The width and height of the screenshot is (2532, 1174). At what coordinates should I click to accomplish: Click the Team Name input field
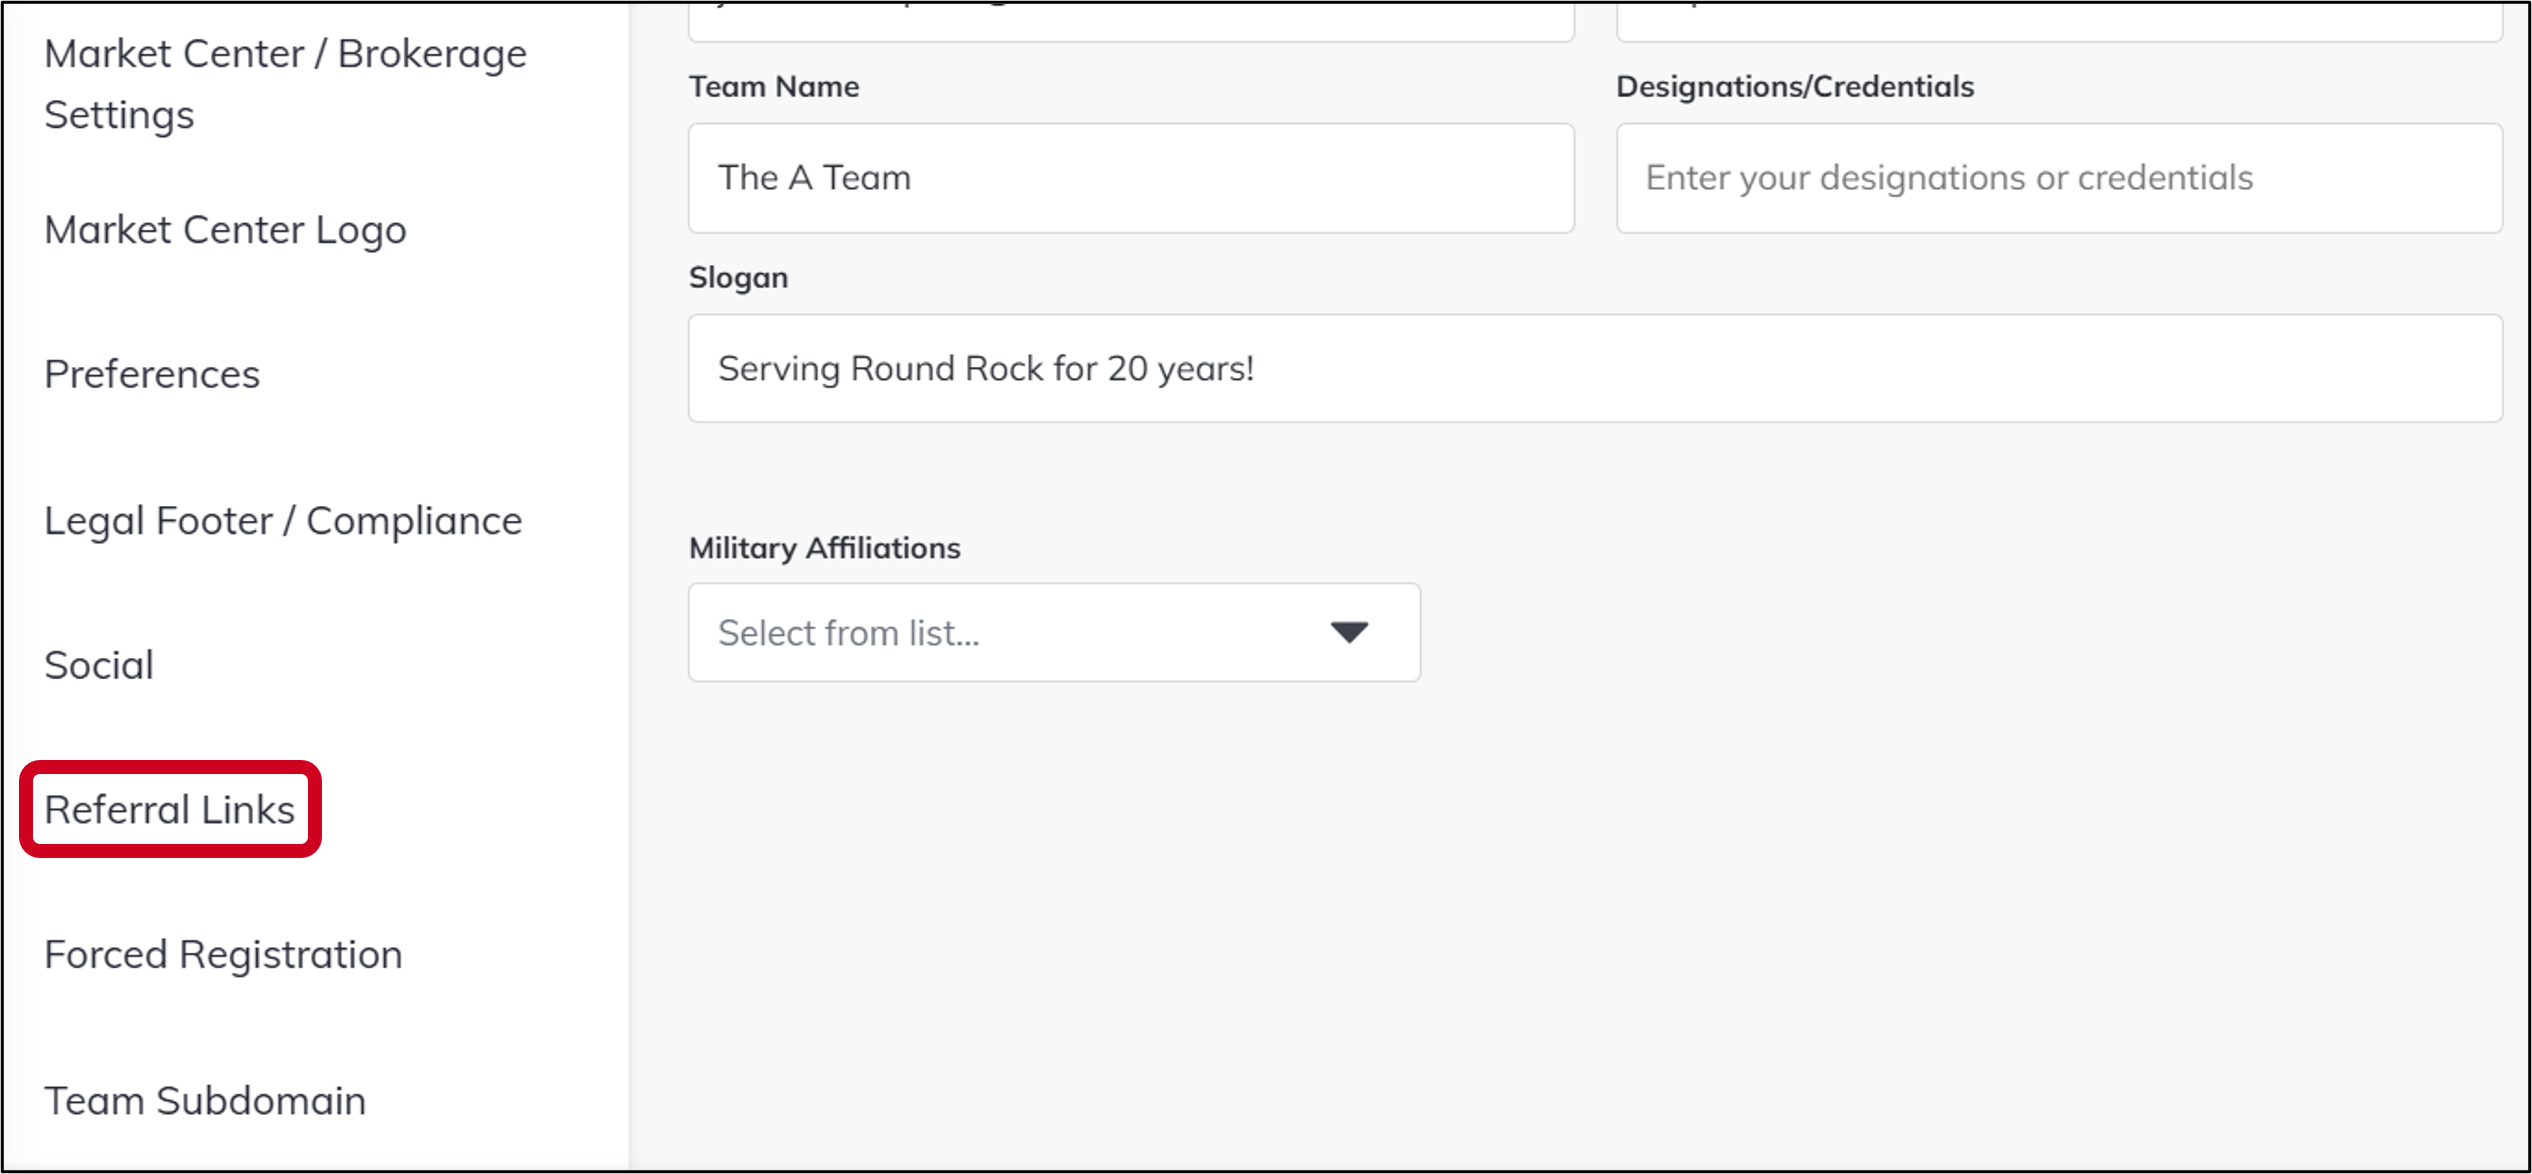click(x=1131, y=178)
